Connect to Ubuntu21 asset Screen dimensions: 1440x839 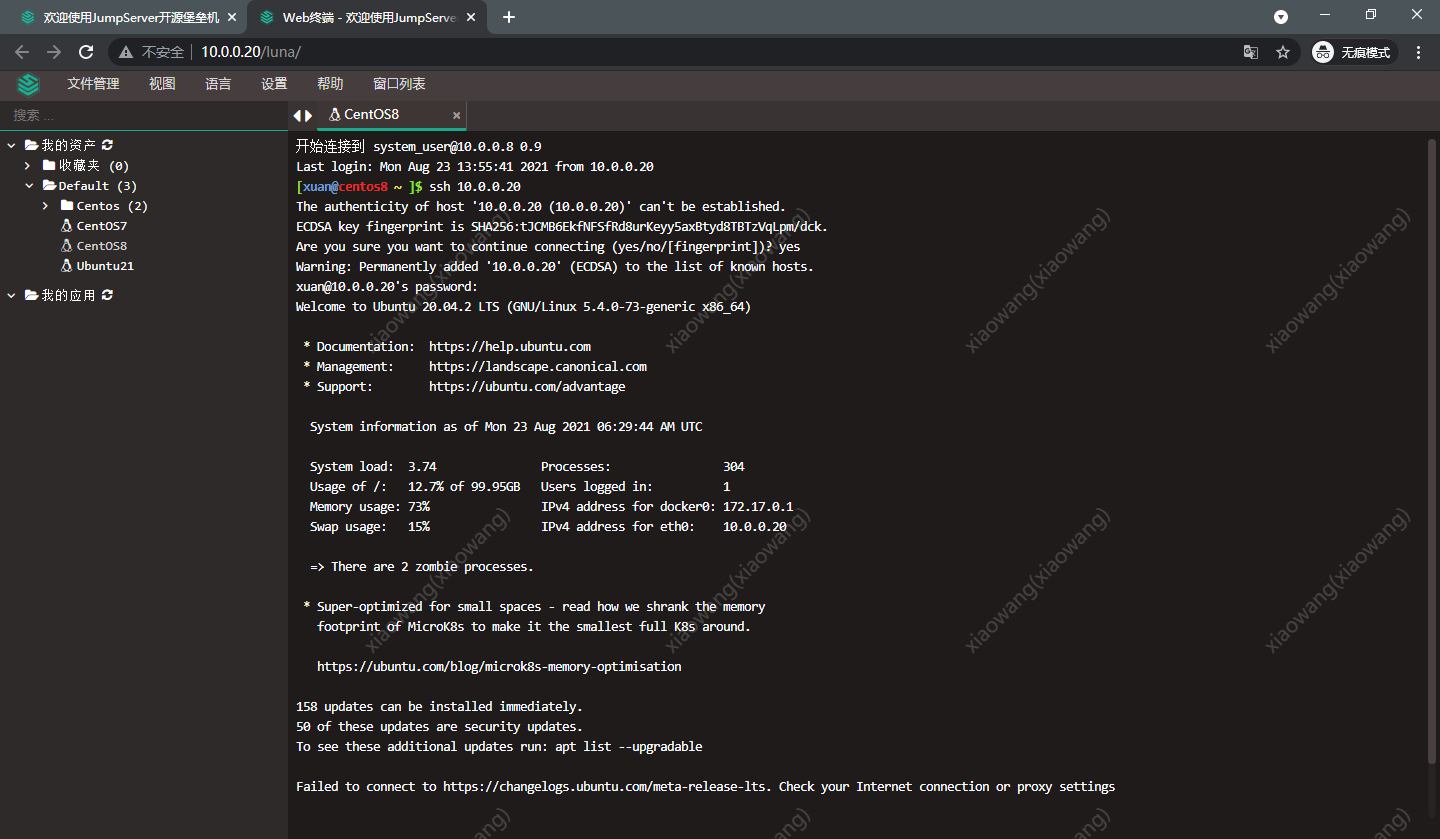tap(105, 266)
